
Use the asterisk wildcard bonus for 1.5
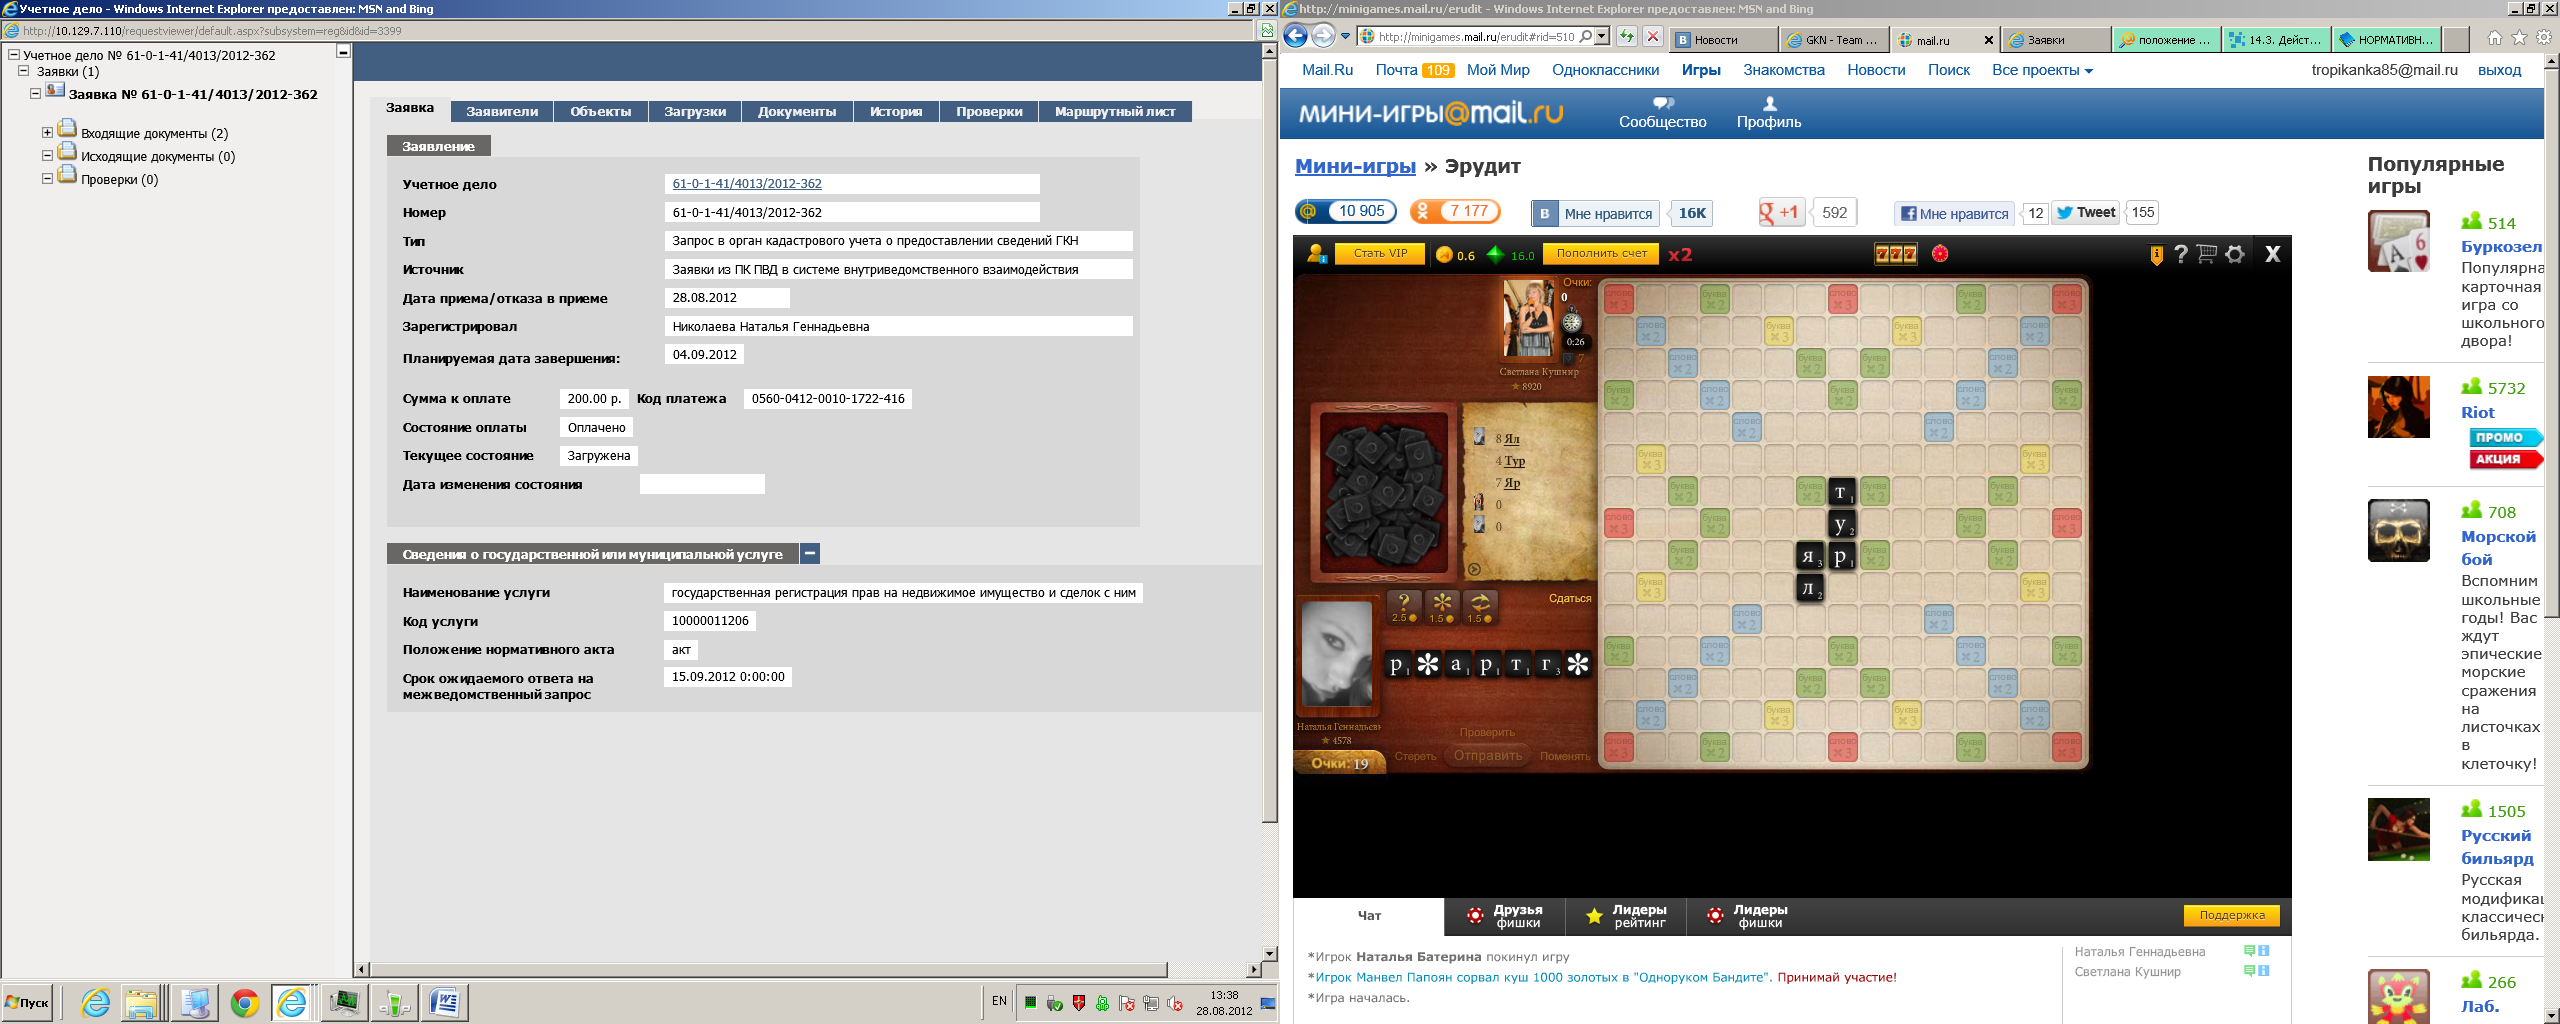click(1442, 606)
